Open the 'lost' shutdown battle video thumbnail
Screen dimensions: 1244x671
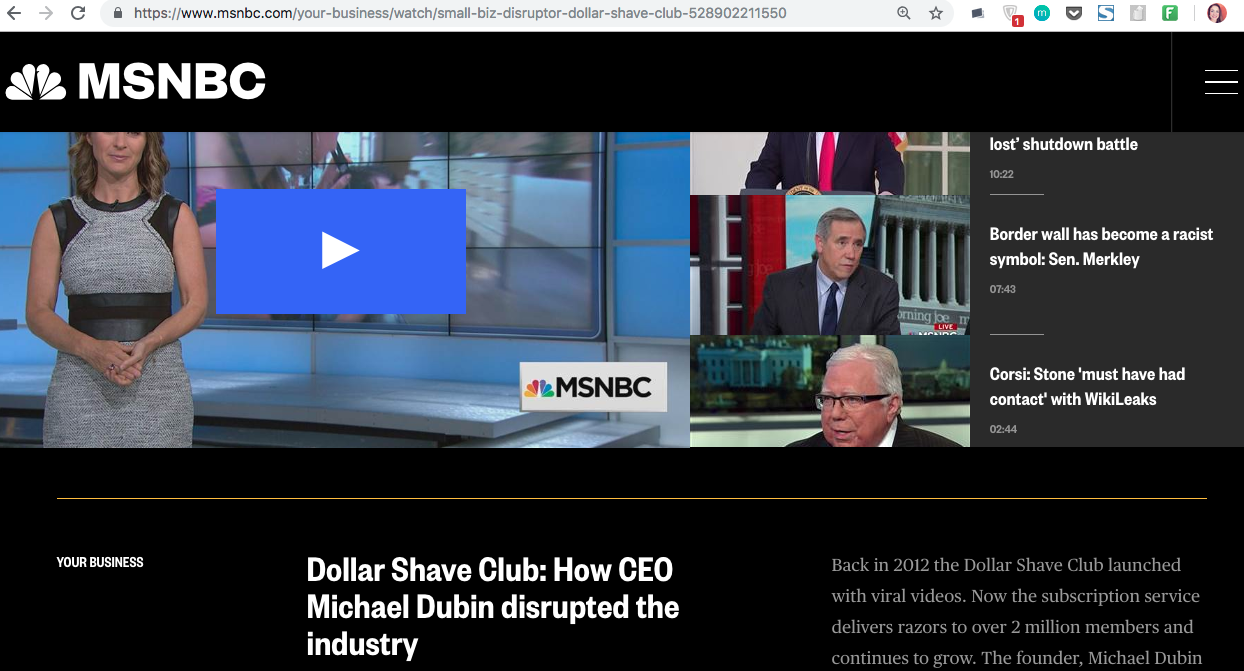tap(830, 163)
